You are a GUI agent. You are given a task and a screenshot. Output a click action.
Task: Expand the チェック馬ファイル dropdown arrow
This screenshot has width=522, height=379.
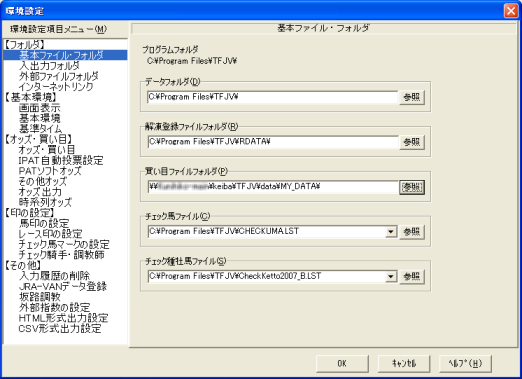click(x=391, y=232)
